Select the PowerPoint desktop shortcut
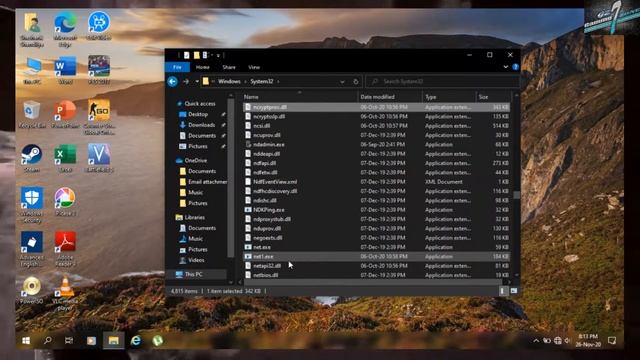The height and width of the screenshot is (360, 640). tap(65, 114)
